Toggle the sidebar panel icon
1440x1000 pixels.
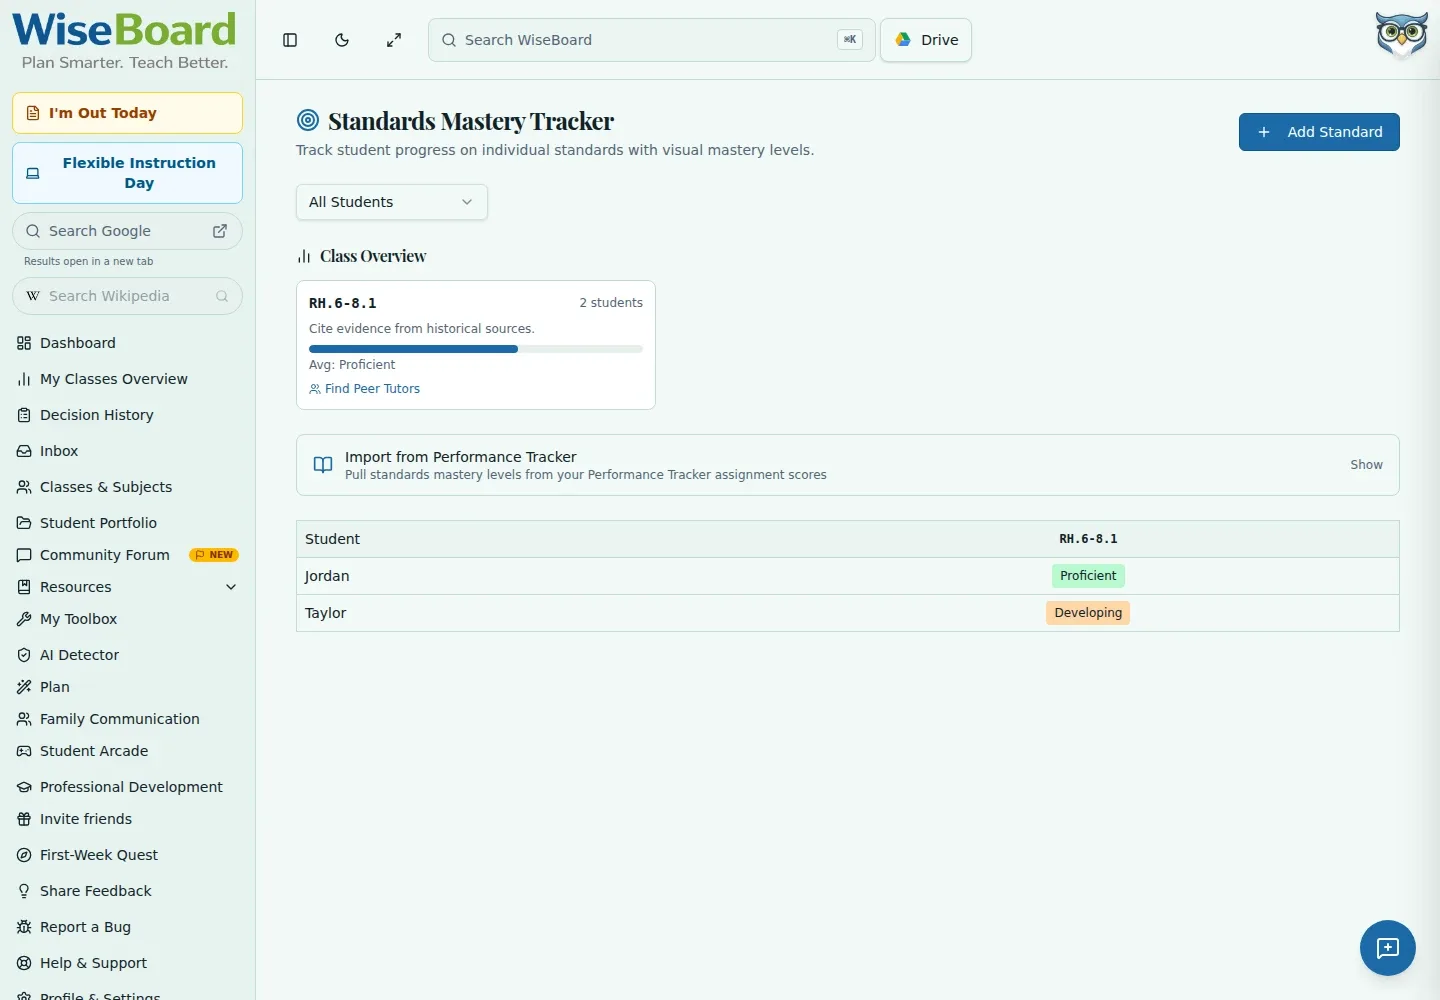click(290, 40)
